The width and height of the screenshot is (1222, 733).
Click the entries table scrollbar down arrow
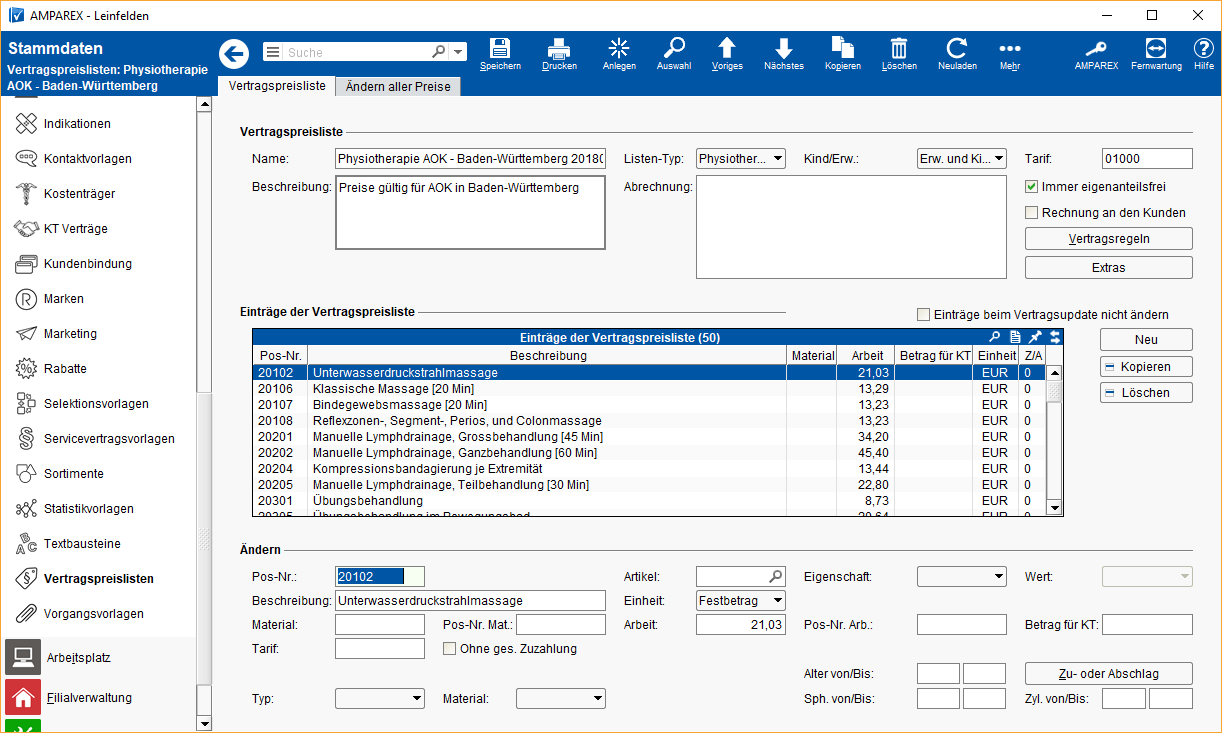(1054, 508)
